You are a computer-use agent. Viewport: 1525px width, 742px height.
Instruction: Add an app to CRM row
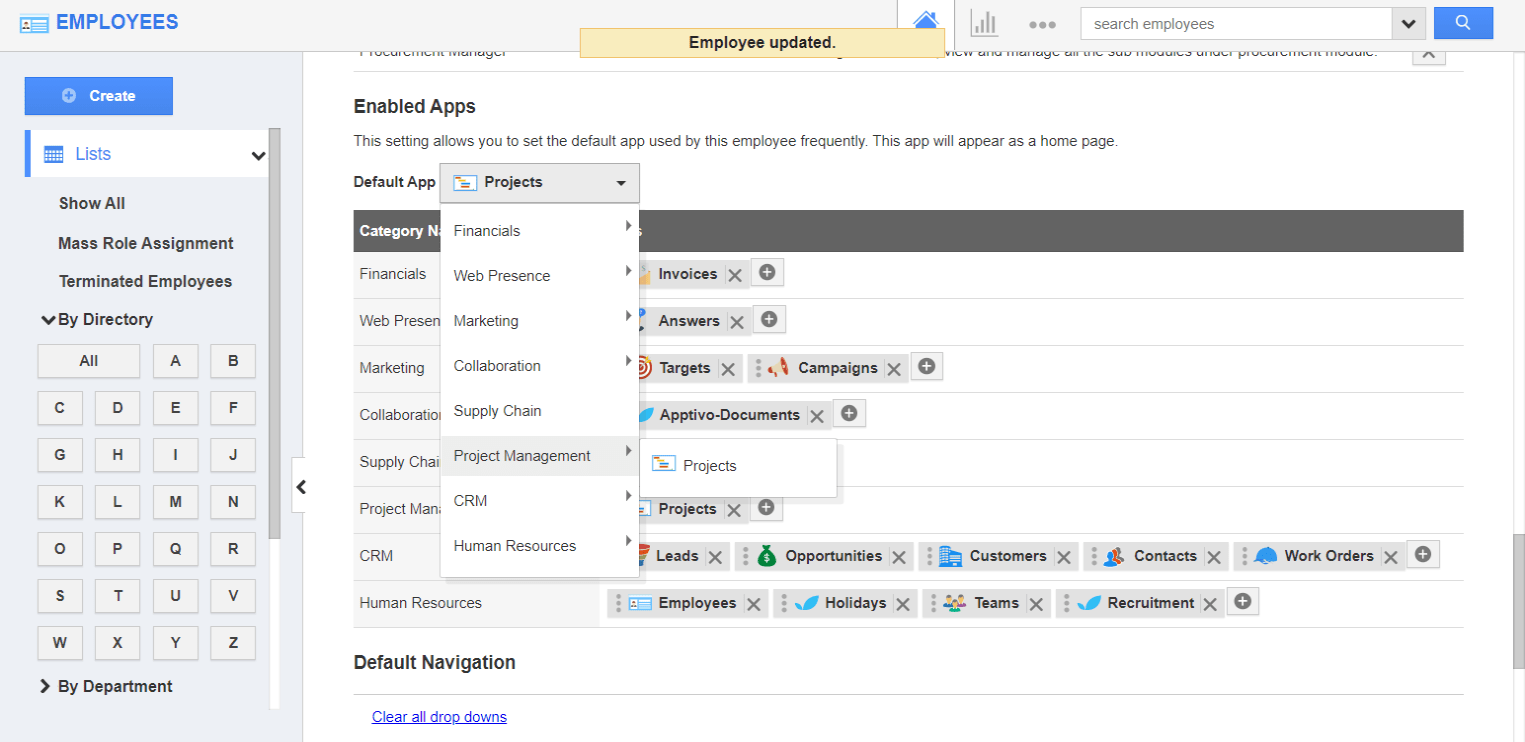click(x=1423, y=554)
